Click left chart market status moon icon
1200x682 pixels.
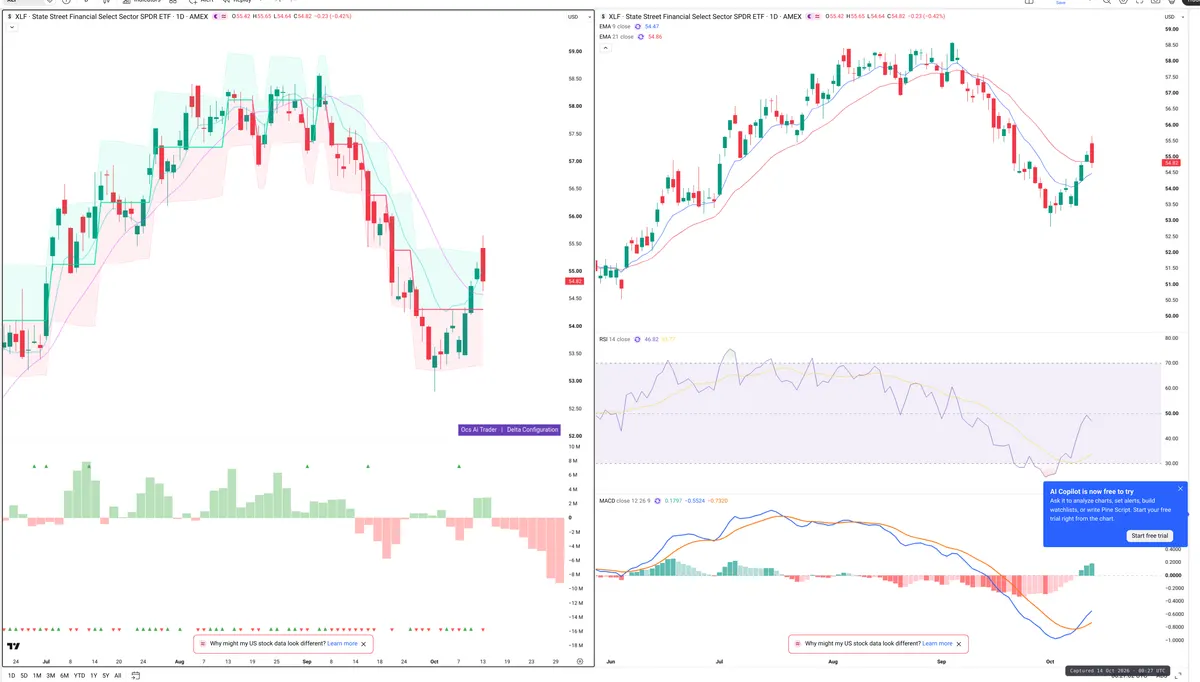click(216, 17)
